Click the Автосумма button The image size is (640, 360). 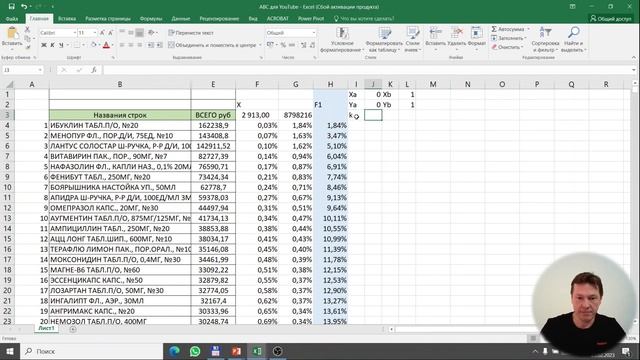click(508, 29)
